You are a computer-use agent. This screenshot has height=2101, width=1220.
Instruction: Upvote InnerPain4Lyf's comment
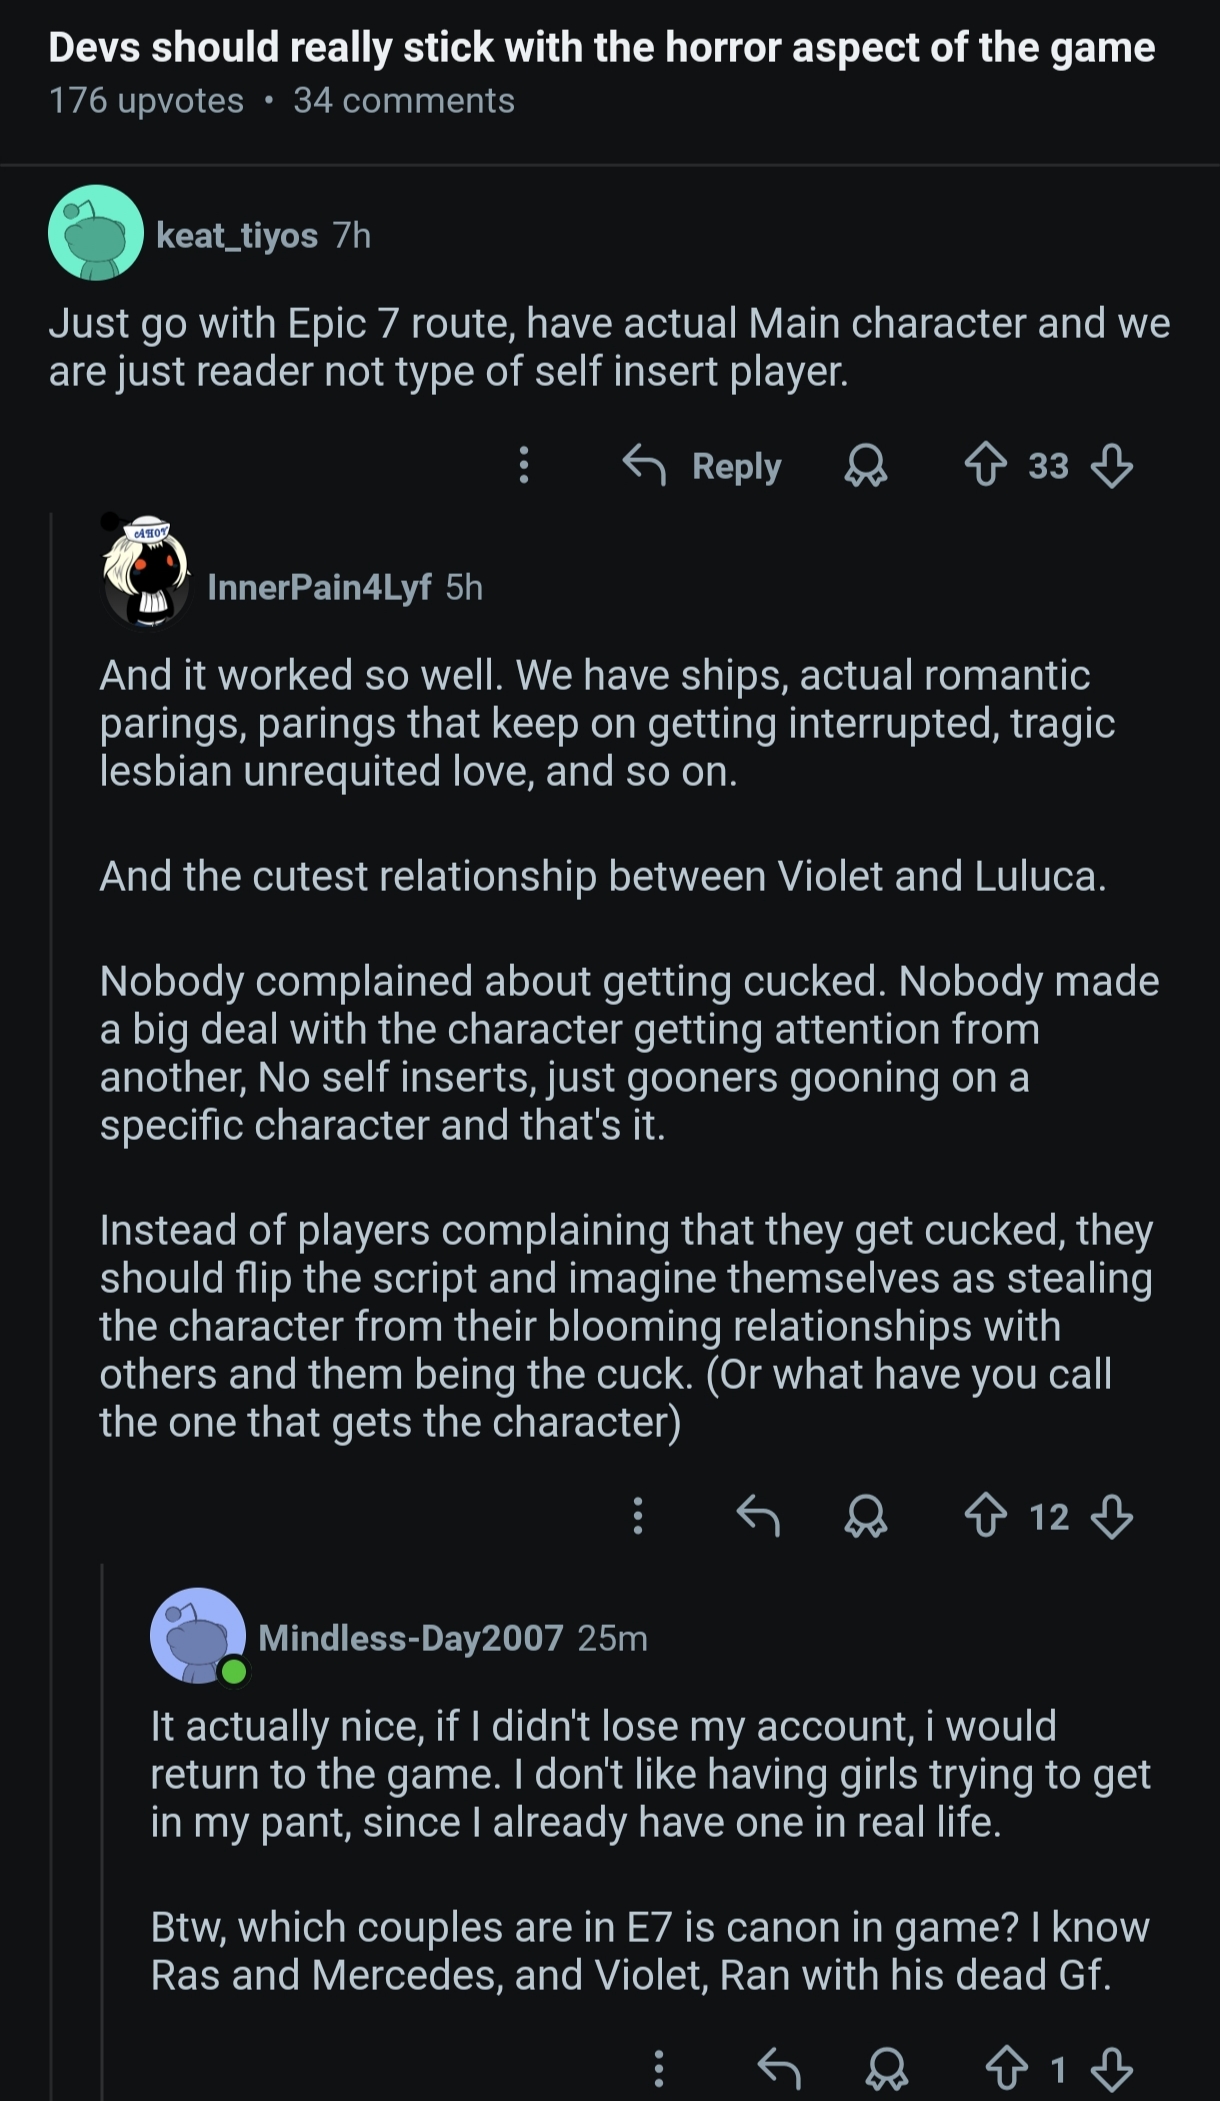pos(985,1516)
